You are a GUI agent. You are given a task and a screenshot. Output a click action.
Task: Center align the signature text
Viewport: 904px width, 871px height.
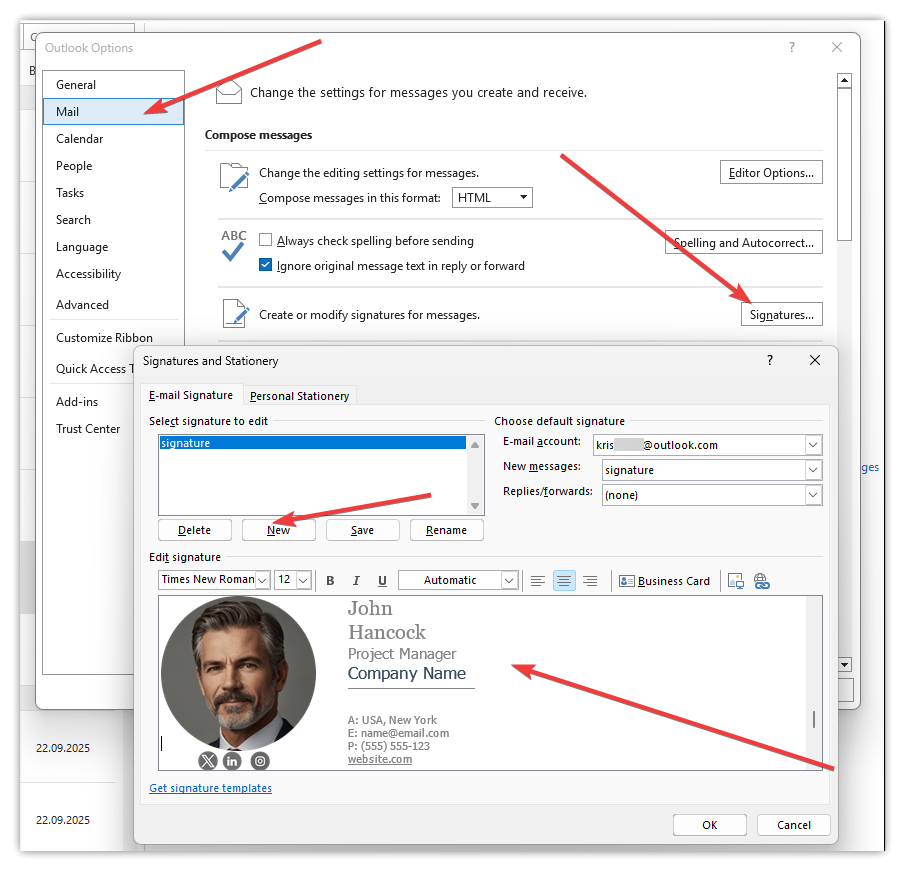point(564,581)
